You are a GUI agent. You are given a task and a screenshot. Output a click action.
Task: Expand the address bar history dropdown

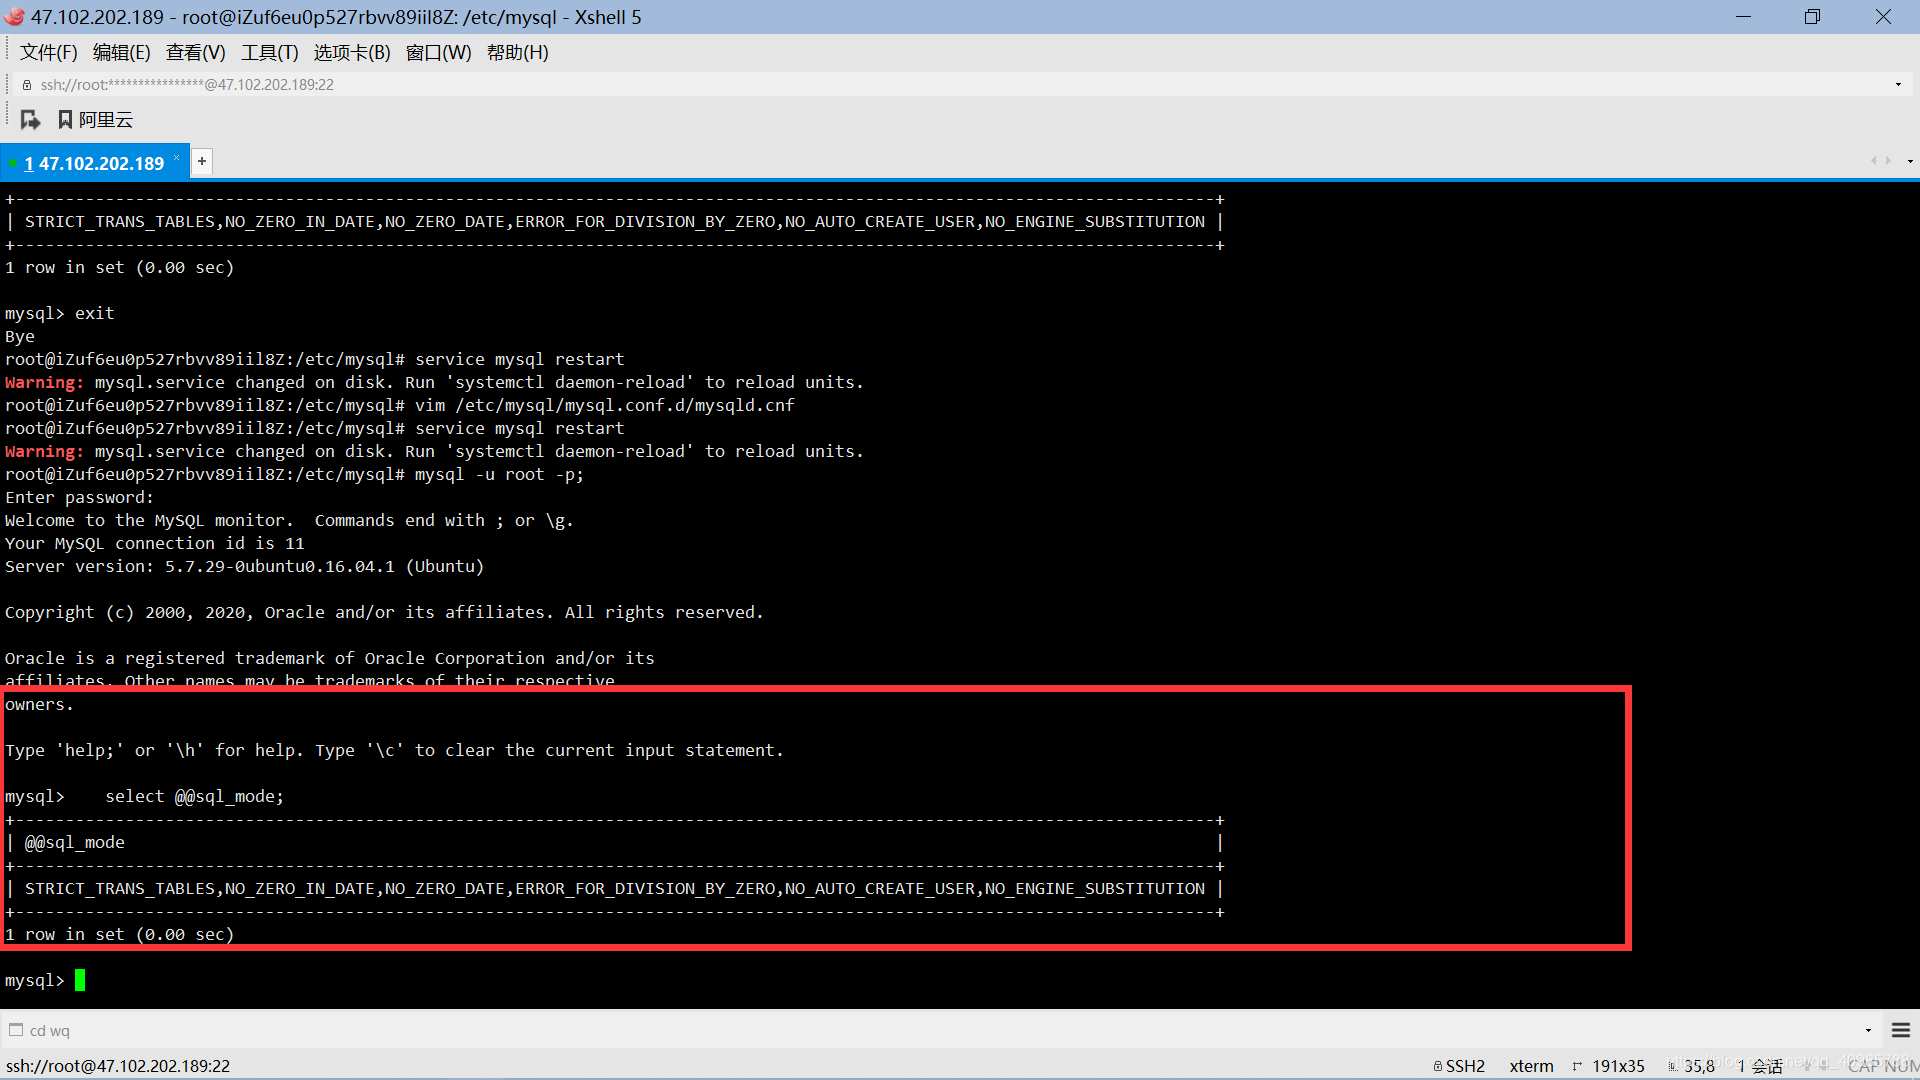[1898, 85]
